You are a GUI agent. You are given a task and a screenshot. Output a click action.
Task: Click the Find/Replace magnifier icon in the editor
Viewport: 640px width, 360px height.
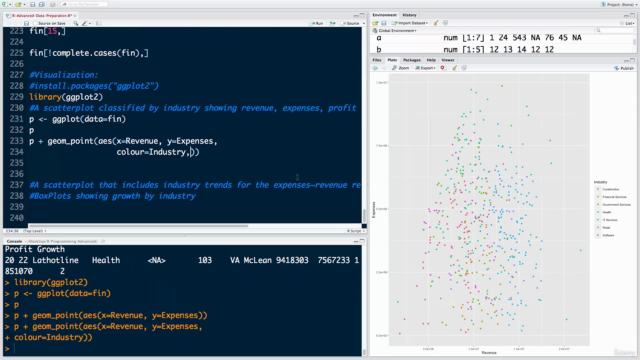tap(76, 23)
